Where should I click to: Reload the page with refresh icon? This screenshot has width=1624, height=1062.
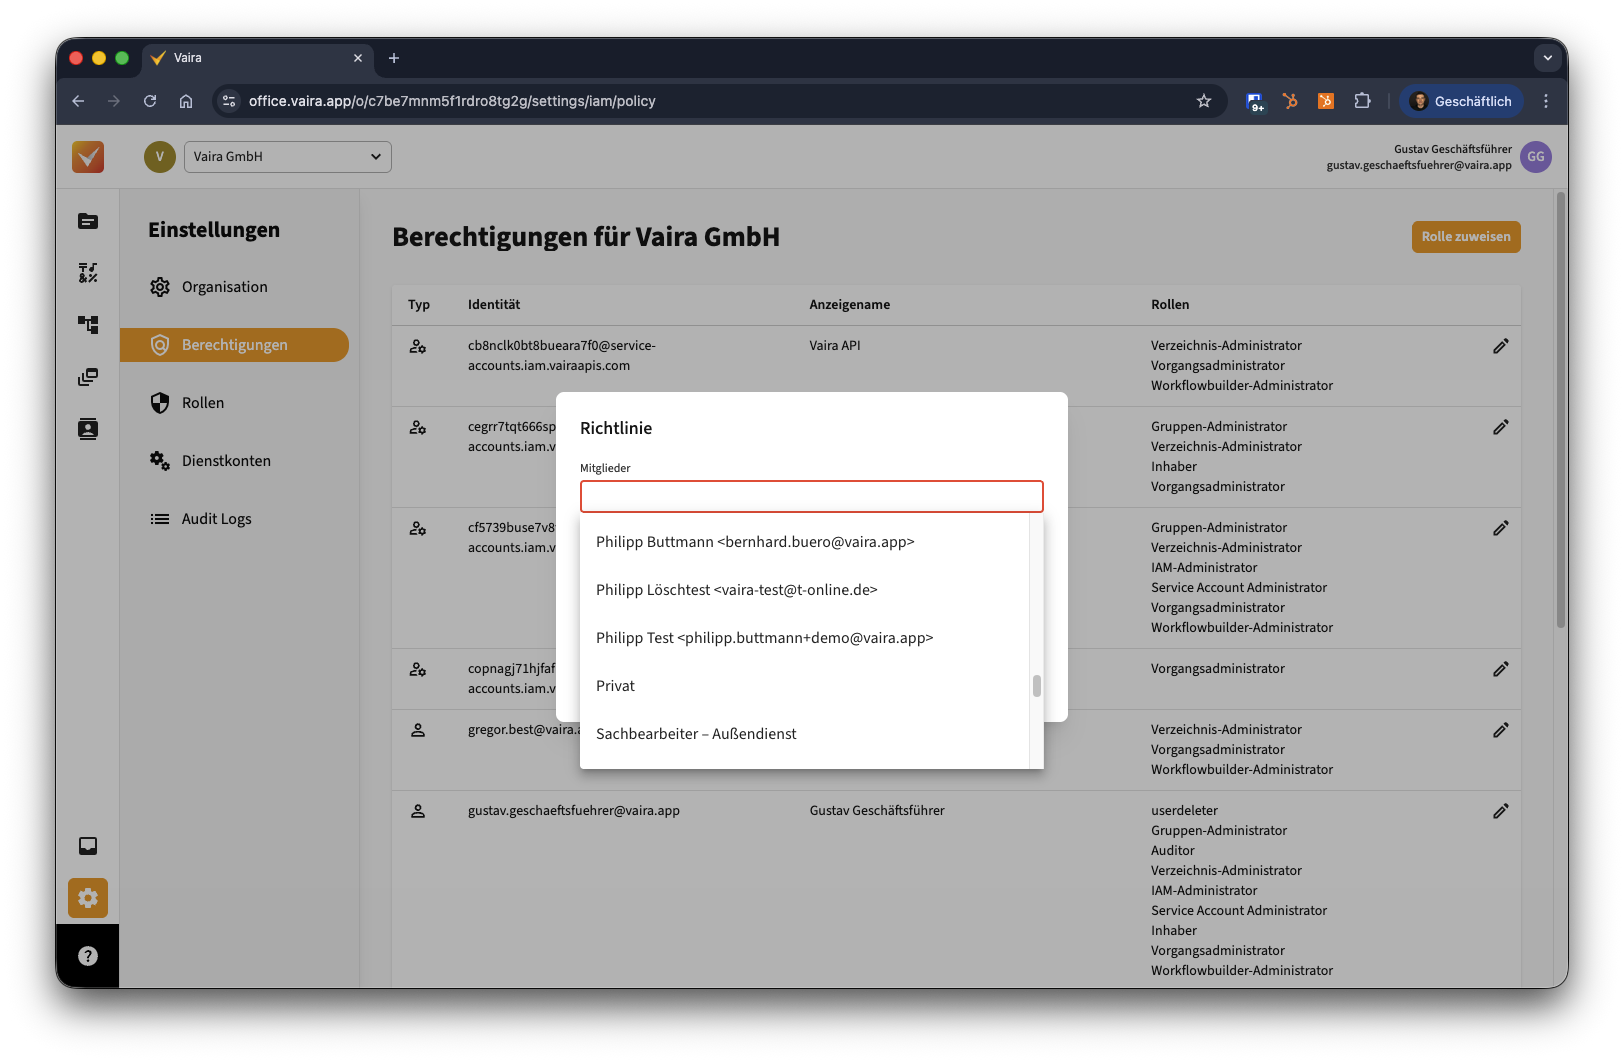click(x=150, y=101)
